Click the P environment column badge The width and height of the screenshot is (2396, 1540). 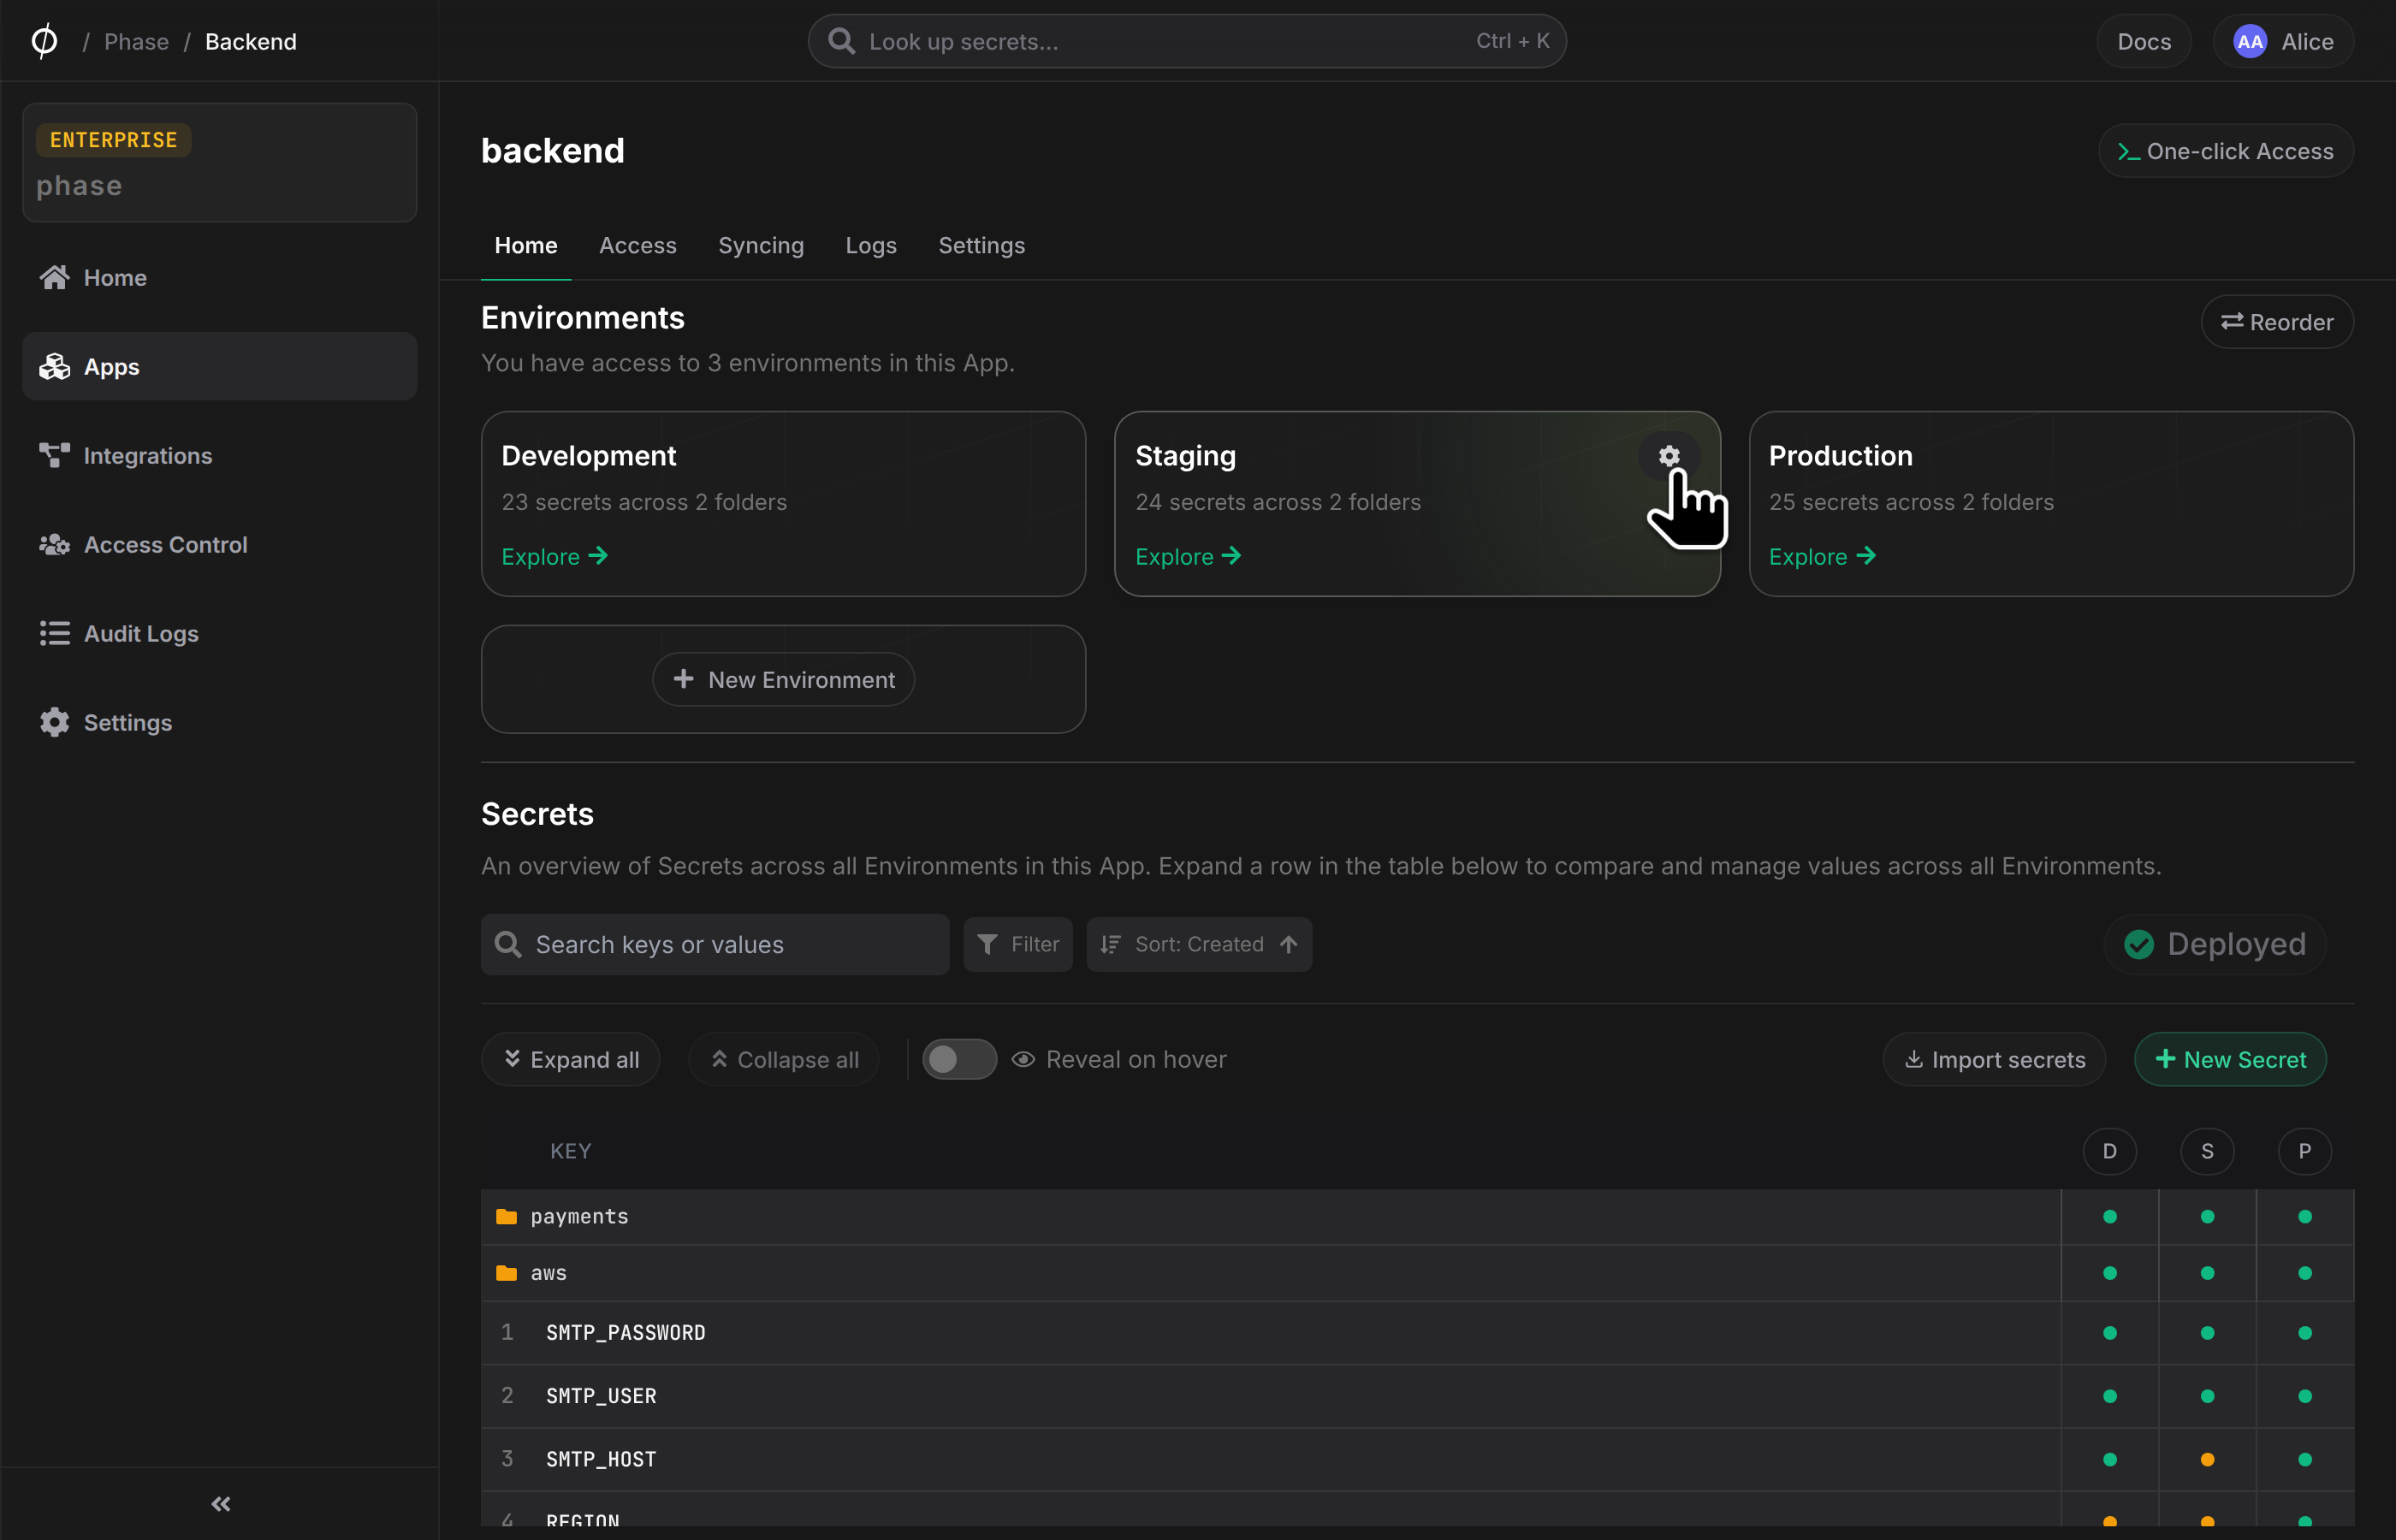(2305, 1151)
